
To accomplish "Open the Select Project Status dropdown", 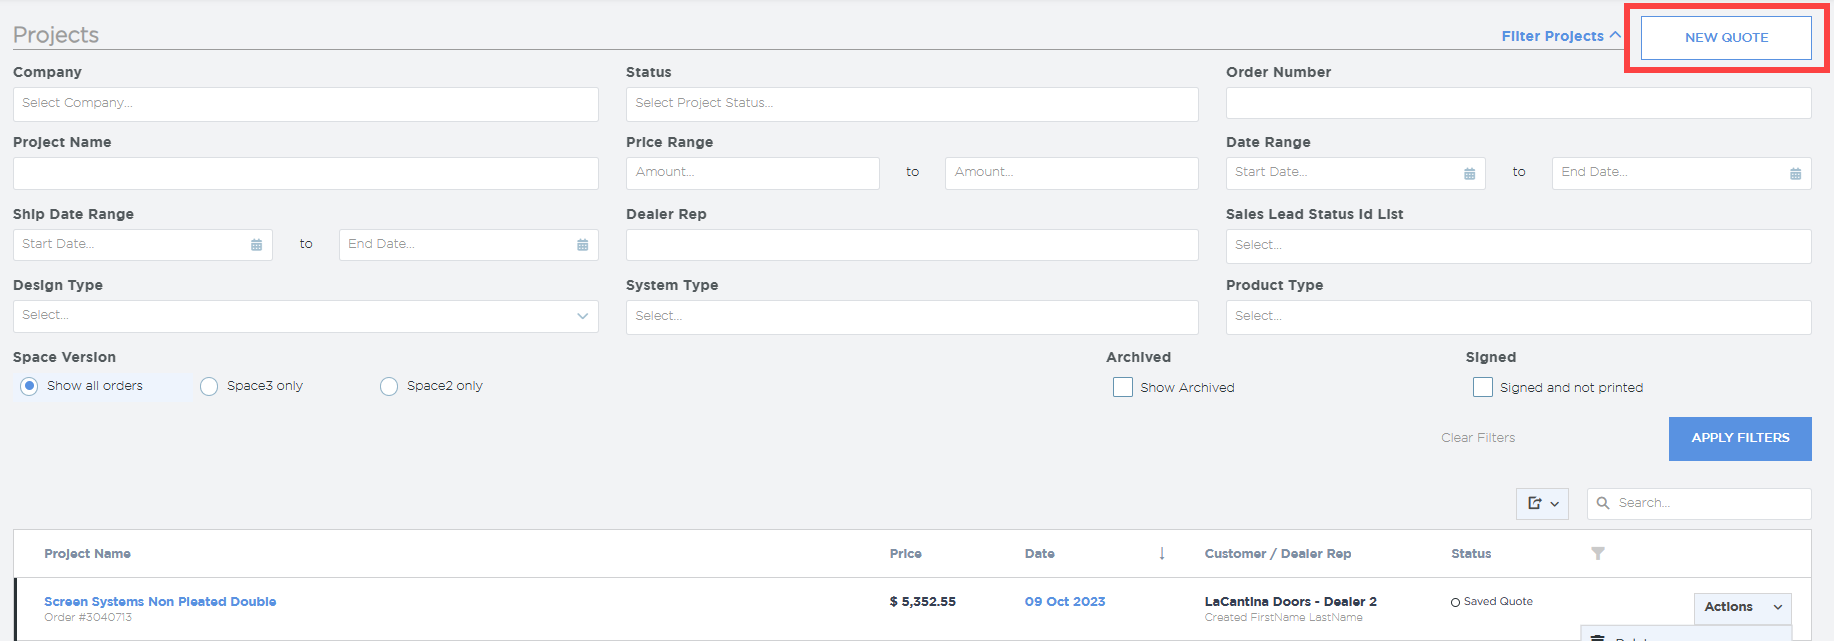I will pyautogui.click(x=912, y=104).
